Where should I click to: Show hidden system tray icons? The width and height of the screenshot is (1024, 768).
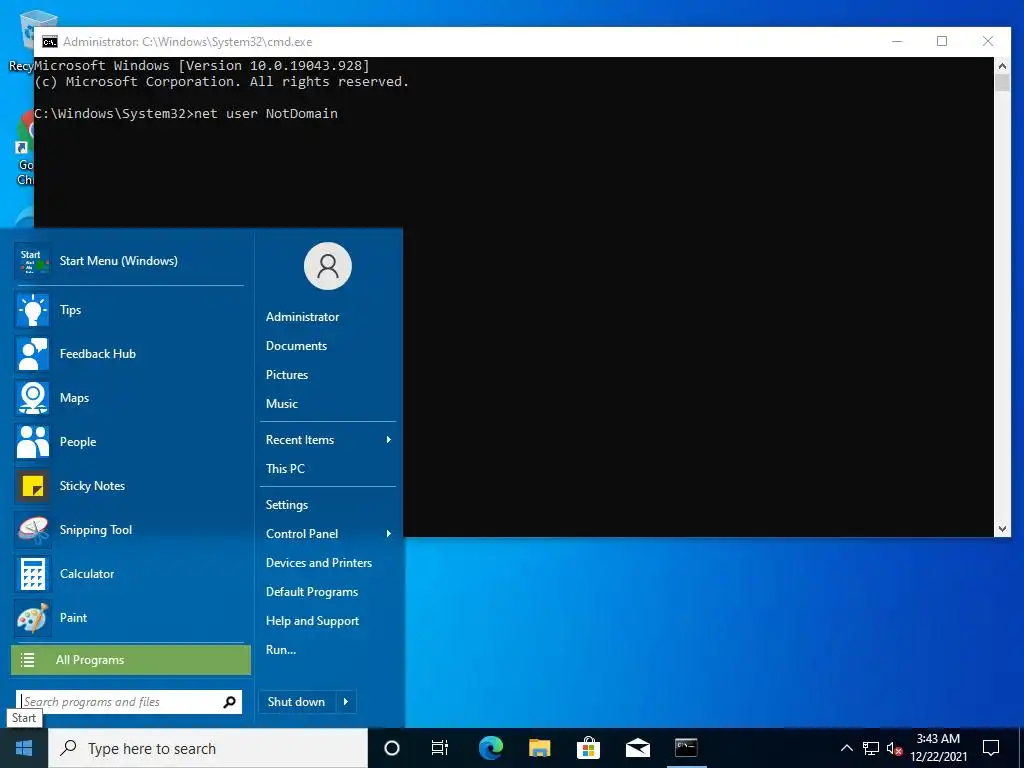[846, 748]
